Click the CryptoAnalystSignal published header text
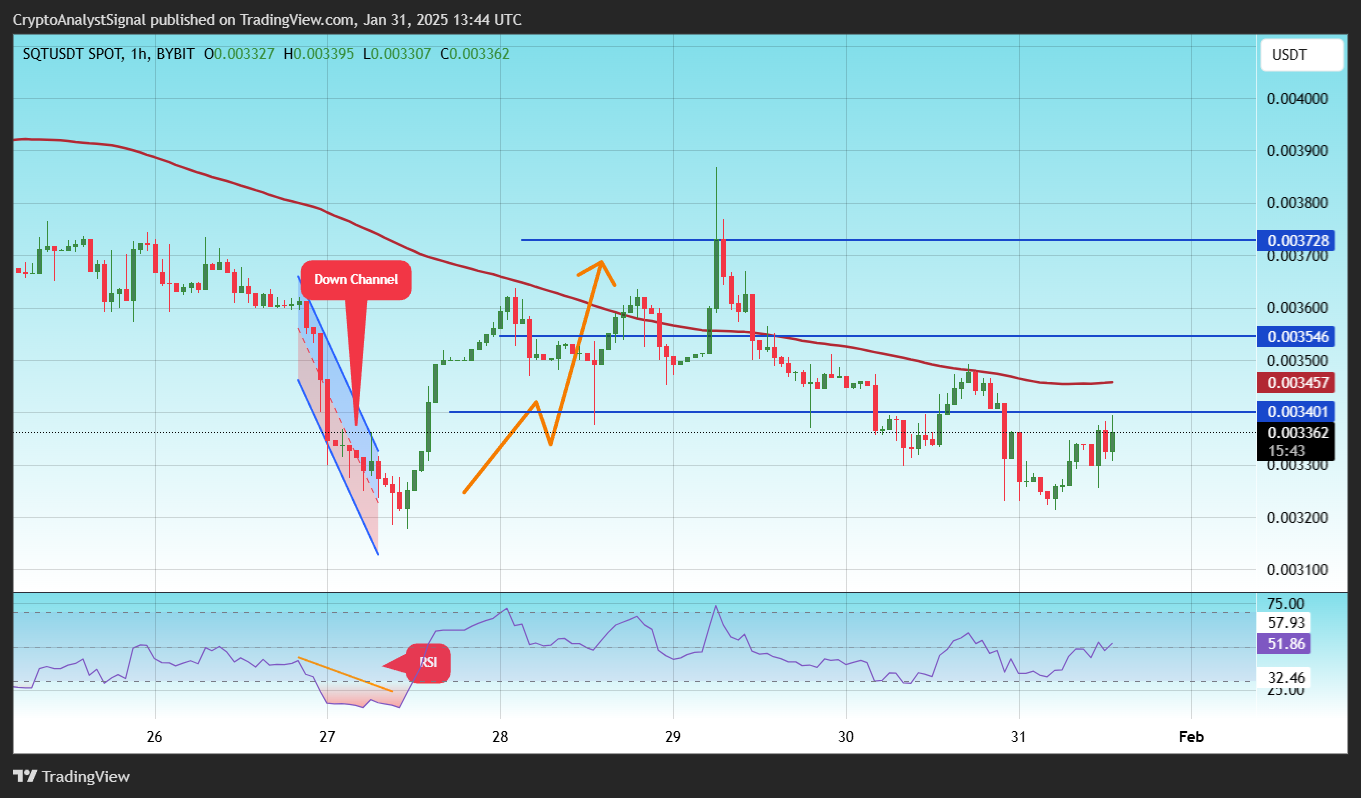Image resolution: width=1361 pixels, height=798 pixels. (267, 20)
